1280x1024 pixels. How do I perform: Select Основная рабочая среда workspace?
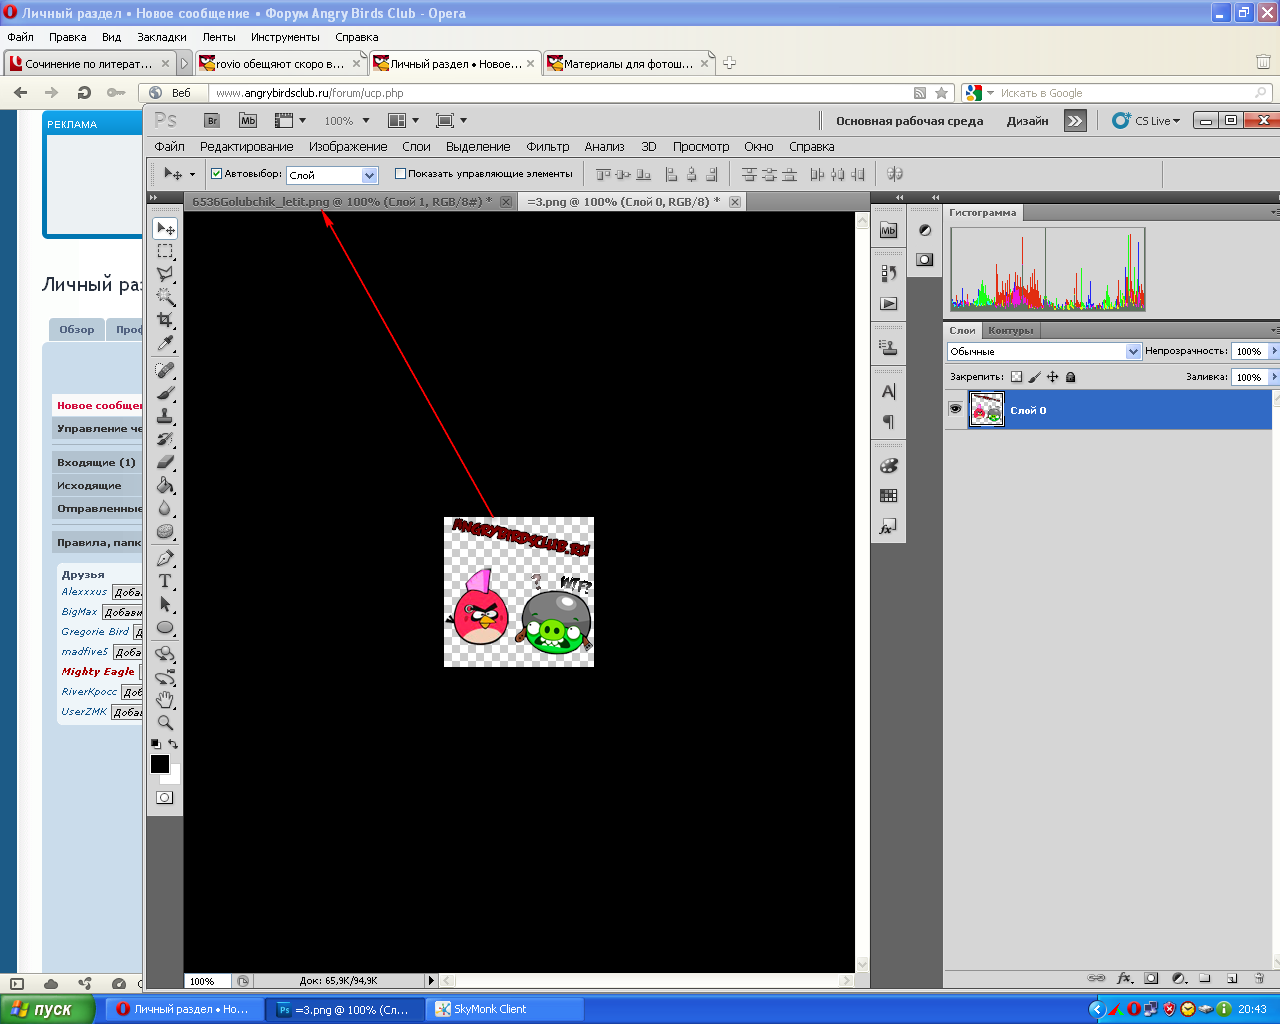pos(910,121)
